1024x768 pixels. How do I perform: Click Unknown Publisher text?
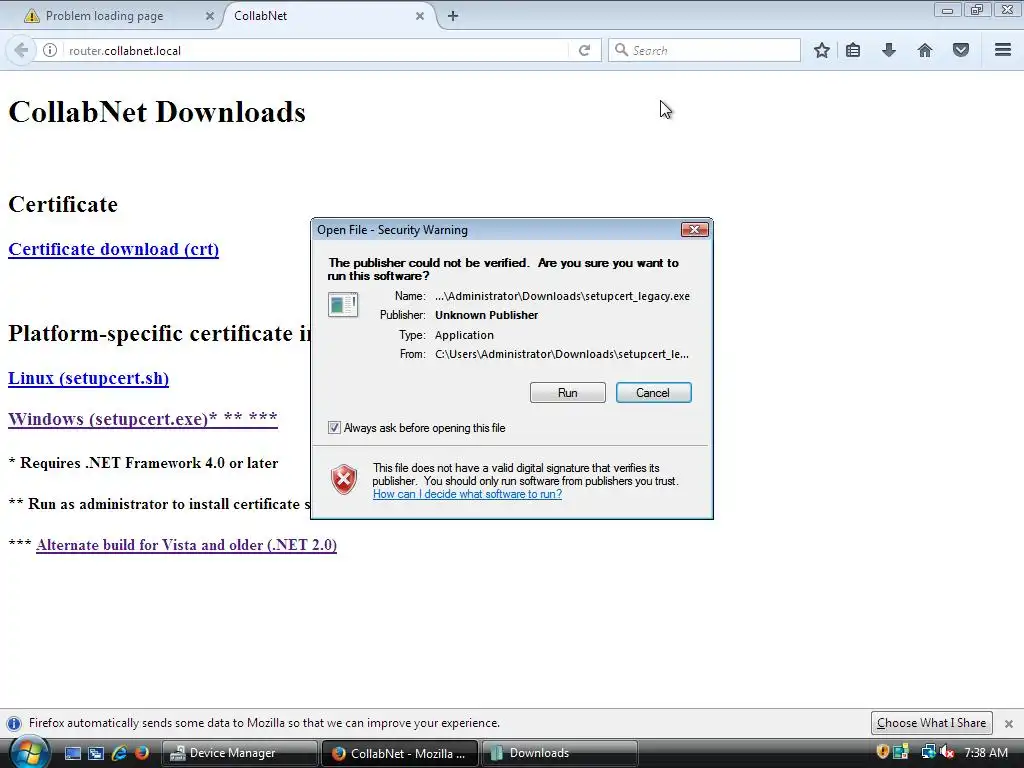click(x=487, y=315)
